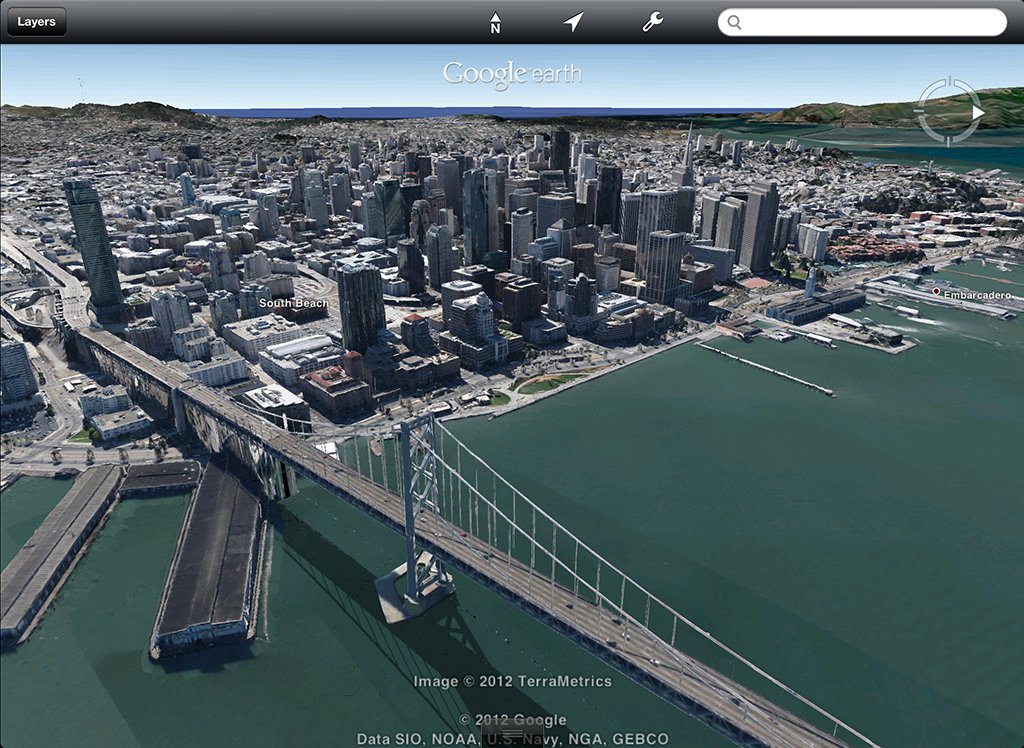Image resolution: width=1024 pixels, height=748 pixels.
Task: Select the South Beach place label
Action: point(294,303)
